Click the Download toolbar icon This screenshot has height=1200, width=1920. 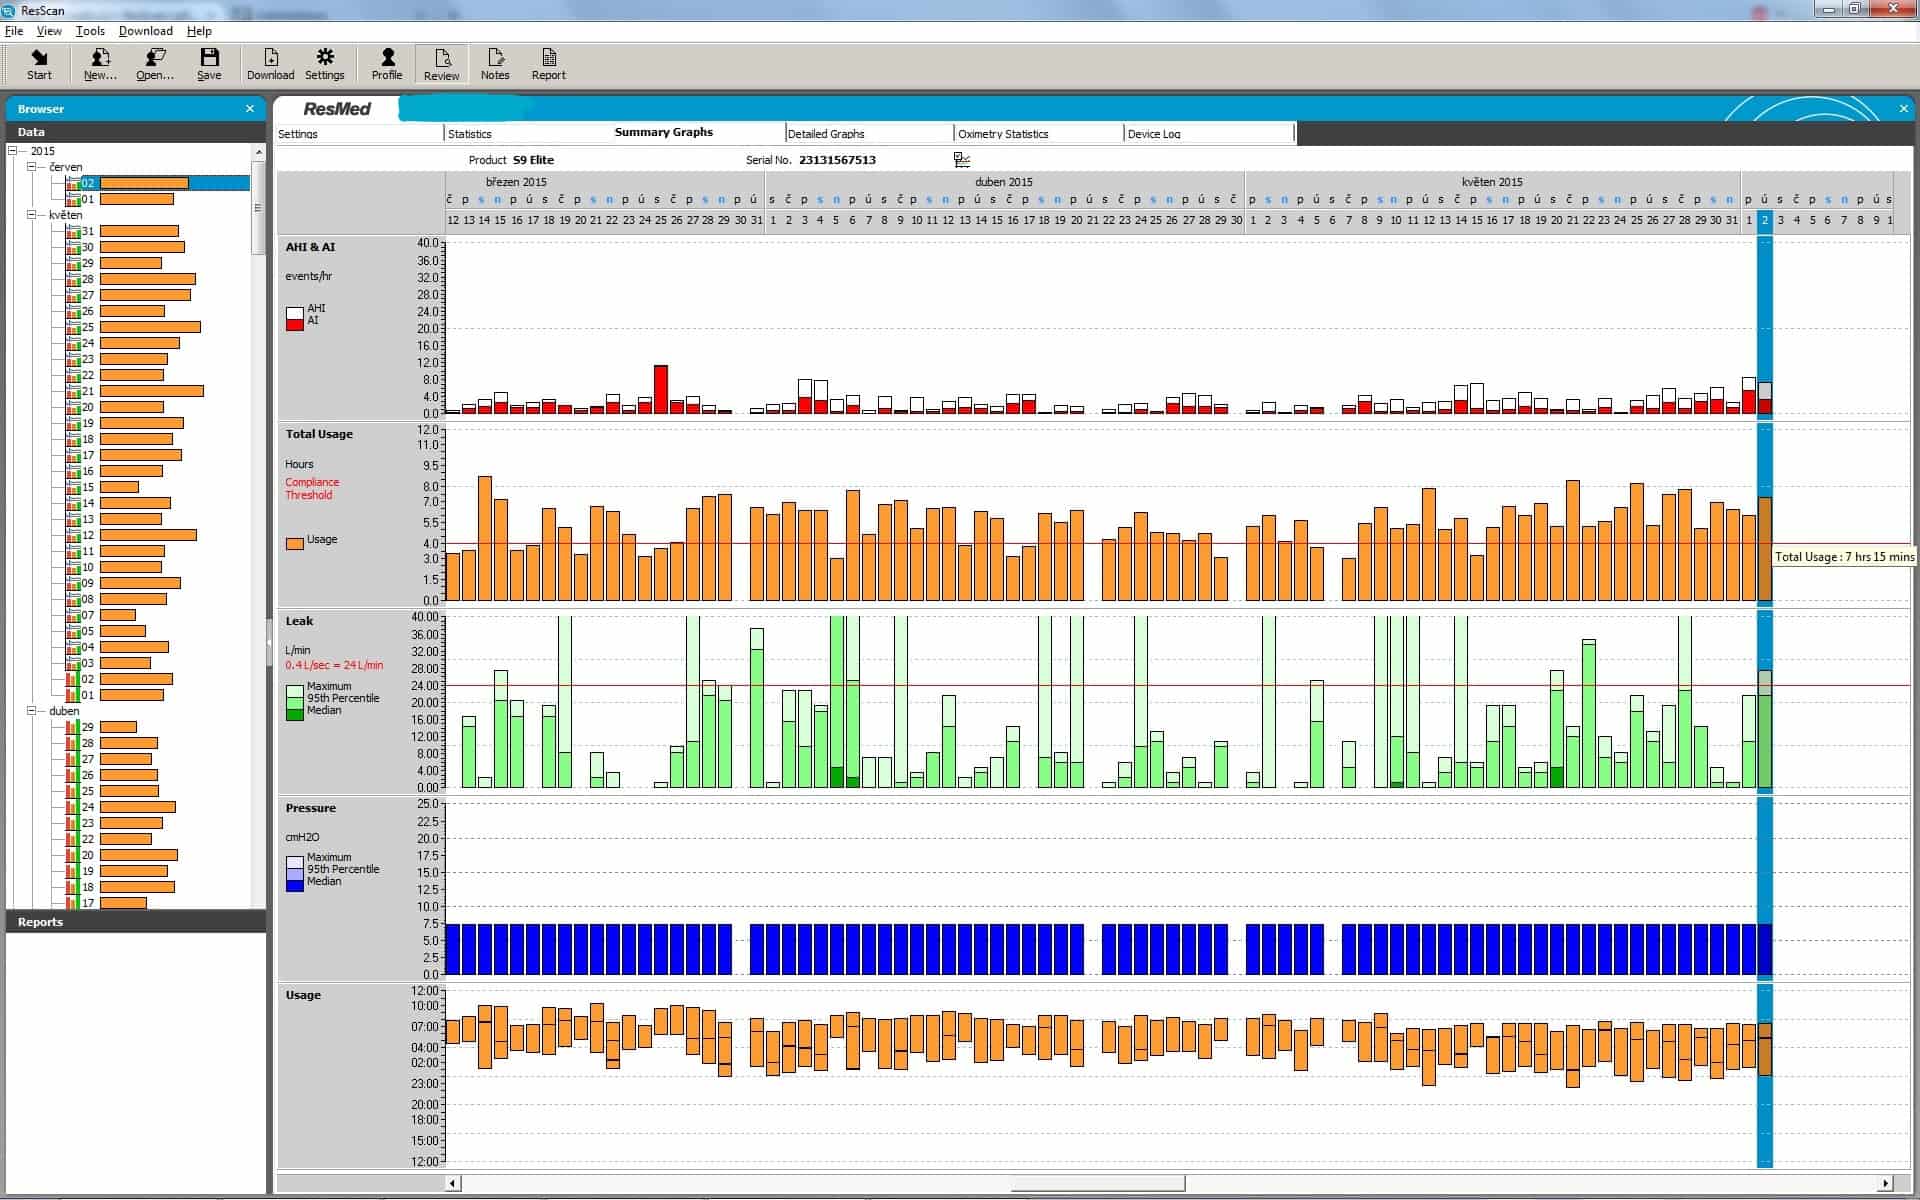click(270, 64)
